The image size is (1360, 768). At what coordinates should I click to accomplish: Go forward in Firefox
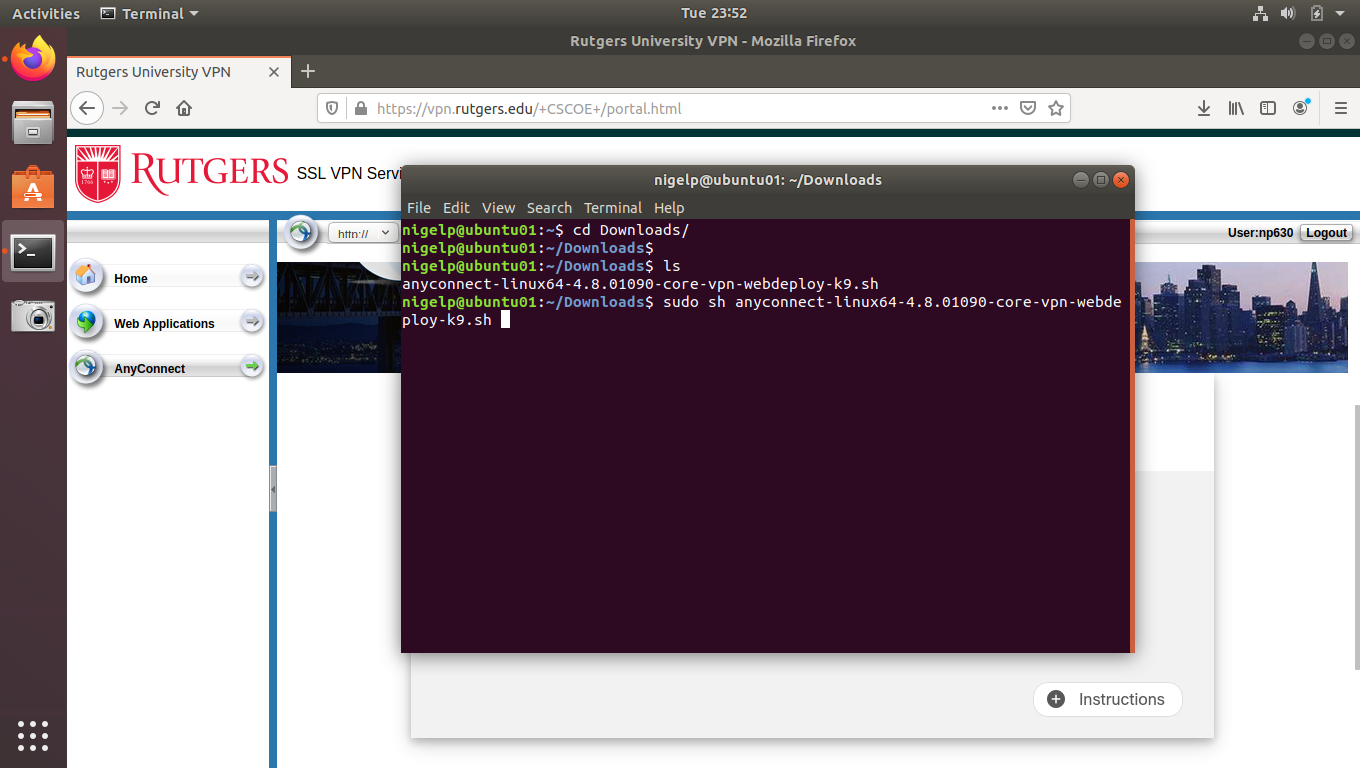121,108
